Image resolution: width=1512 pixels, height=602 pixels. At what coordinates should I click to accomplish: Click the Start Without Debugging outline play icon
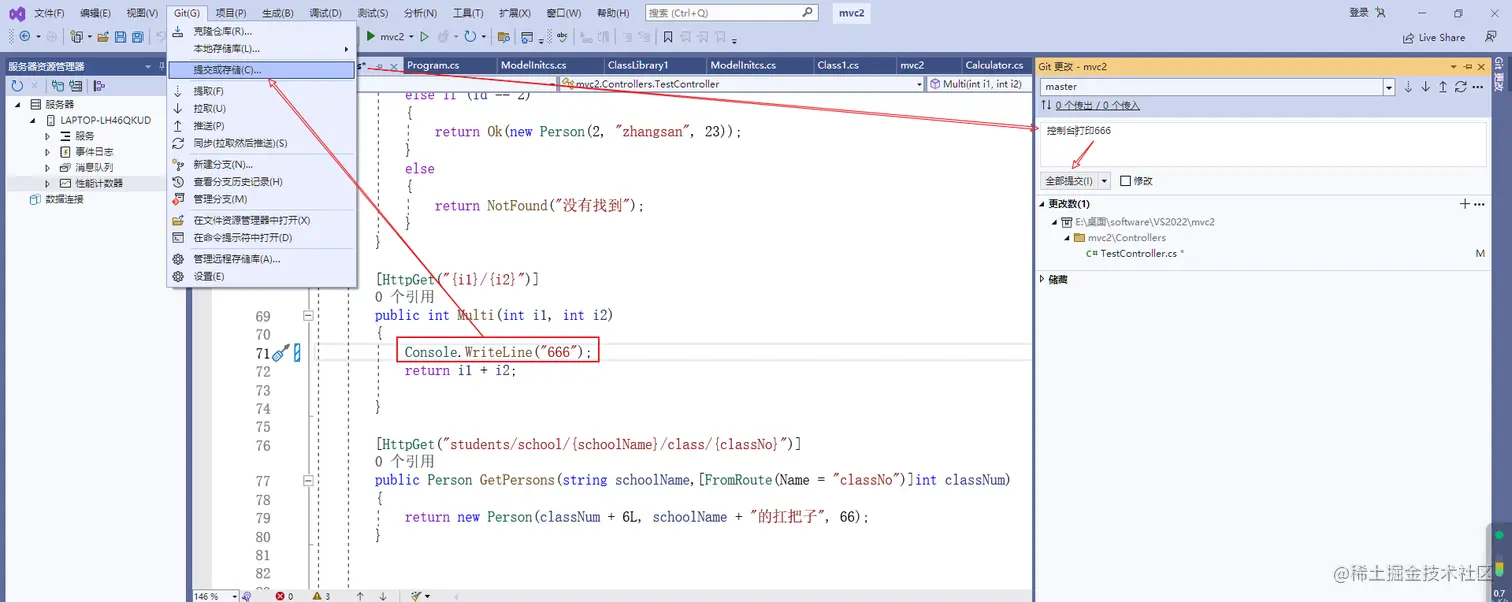(x=424, y=37)
